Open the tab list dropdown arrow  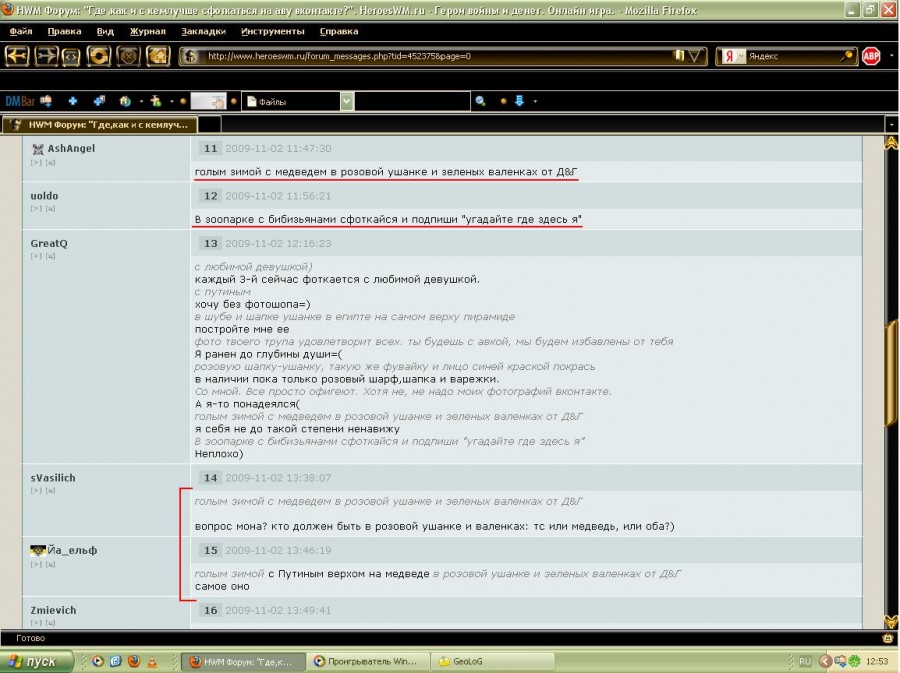point(889,125)
